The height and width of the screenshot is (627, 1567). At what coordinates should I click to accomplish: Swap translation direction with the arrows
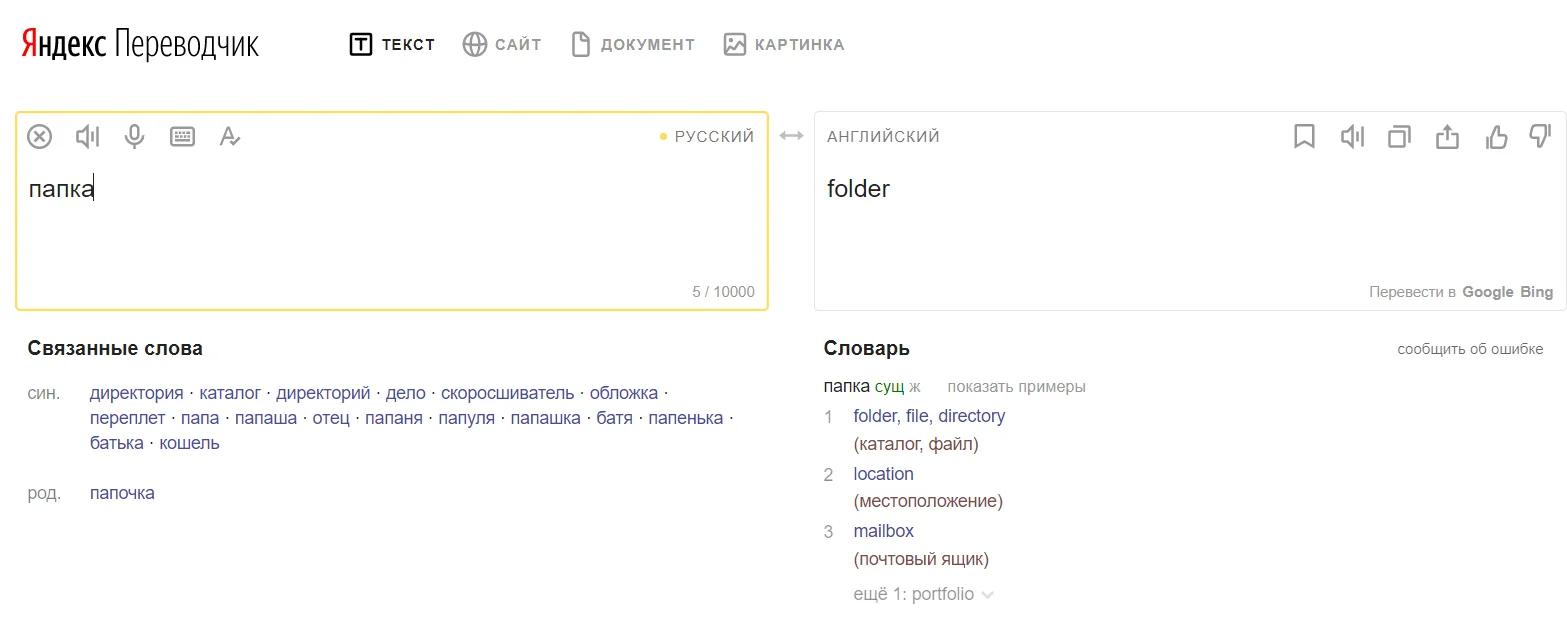pos(790,135)
